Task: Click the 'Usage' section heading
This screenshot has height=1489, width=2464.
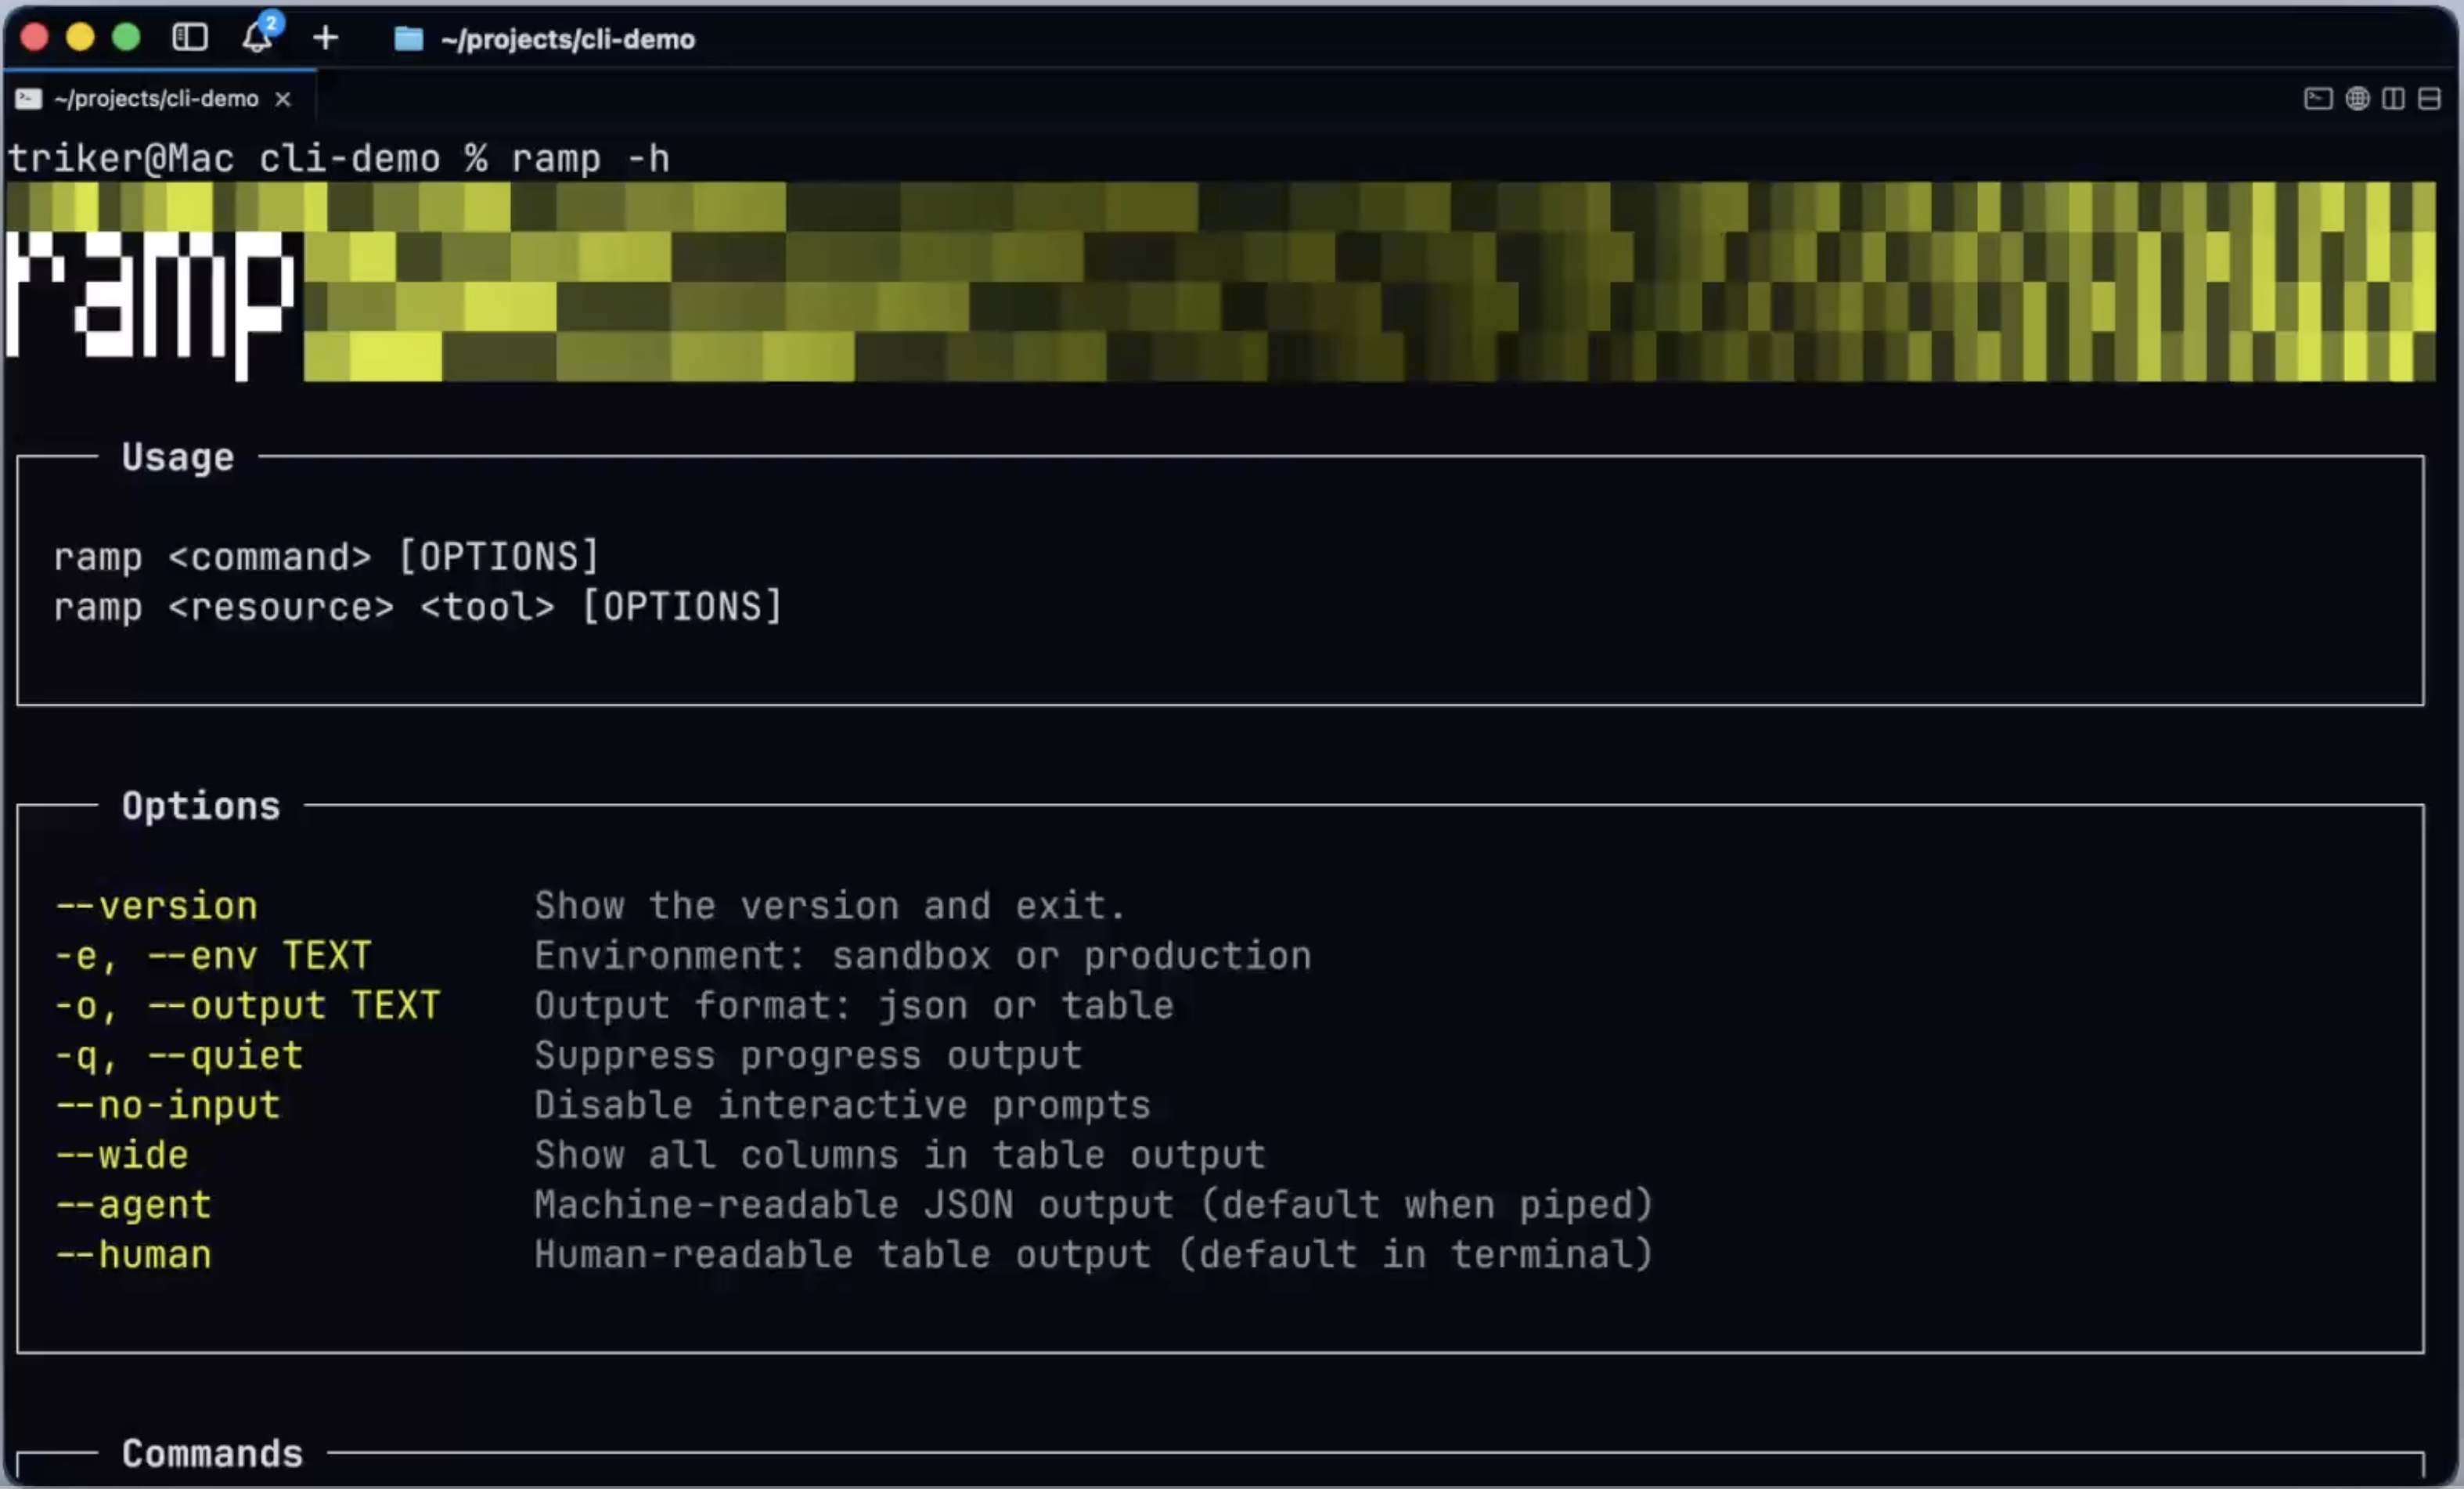Action: click(178, 457)
